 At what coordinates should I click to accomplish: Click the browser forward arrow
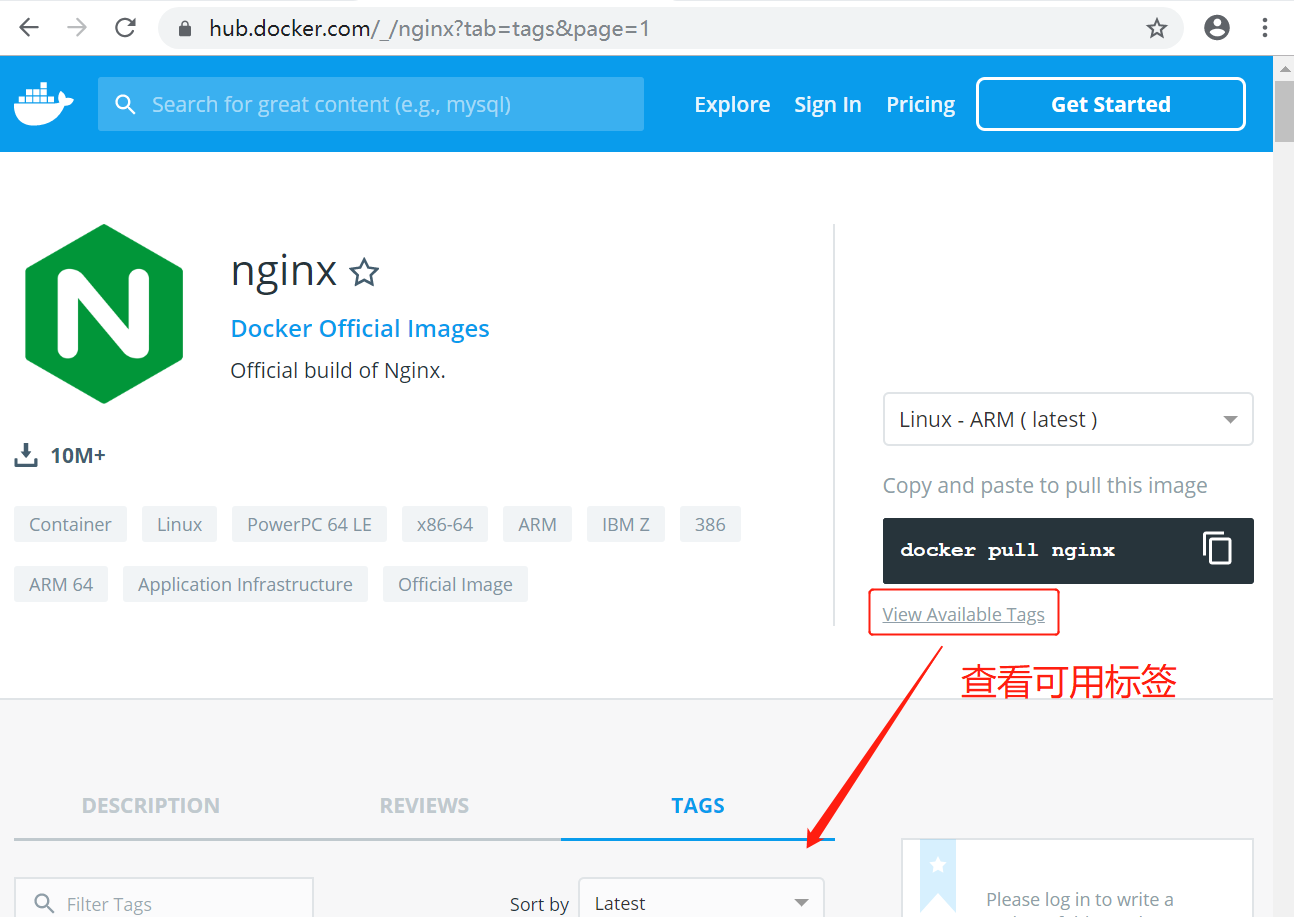[77, 28]
